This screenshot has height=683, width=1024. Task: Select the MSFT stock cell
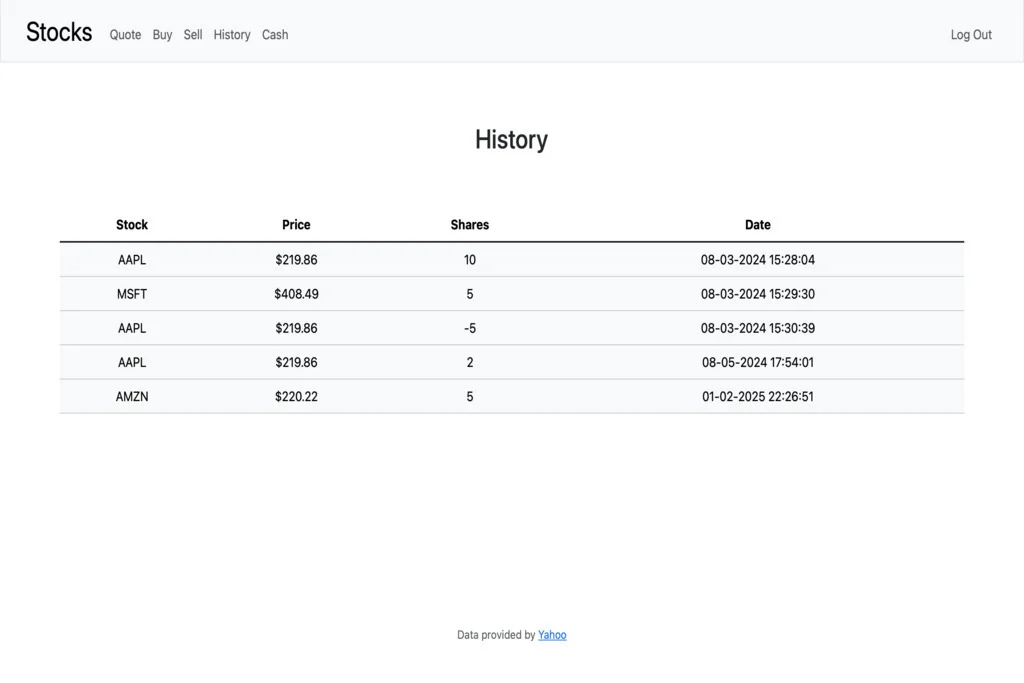[132, 294]
